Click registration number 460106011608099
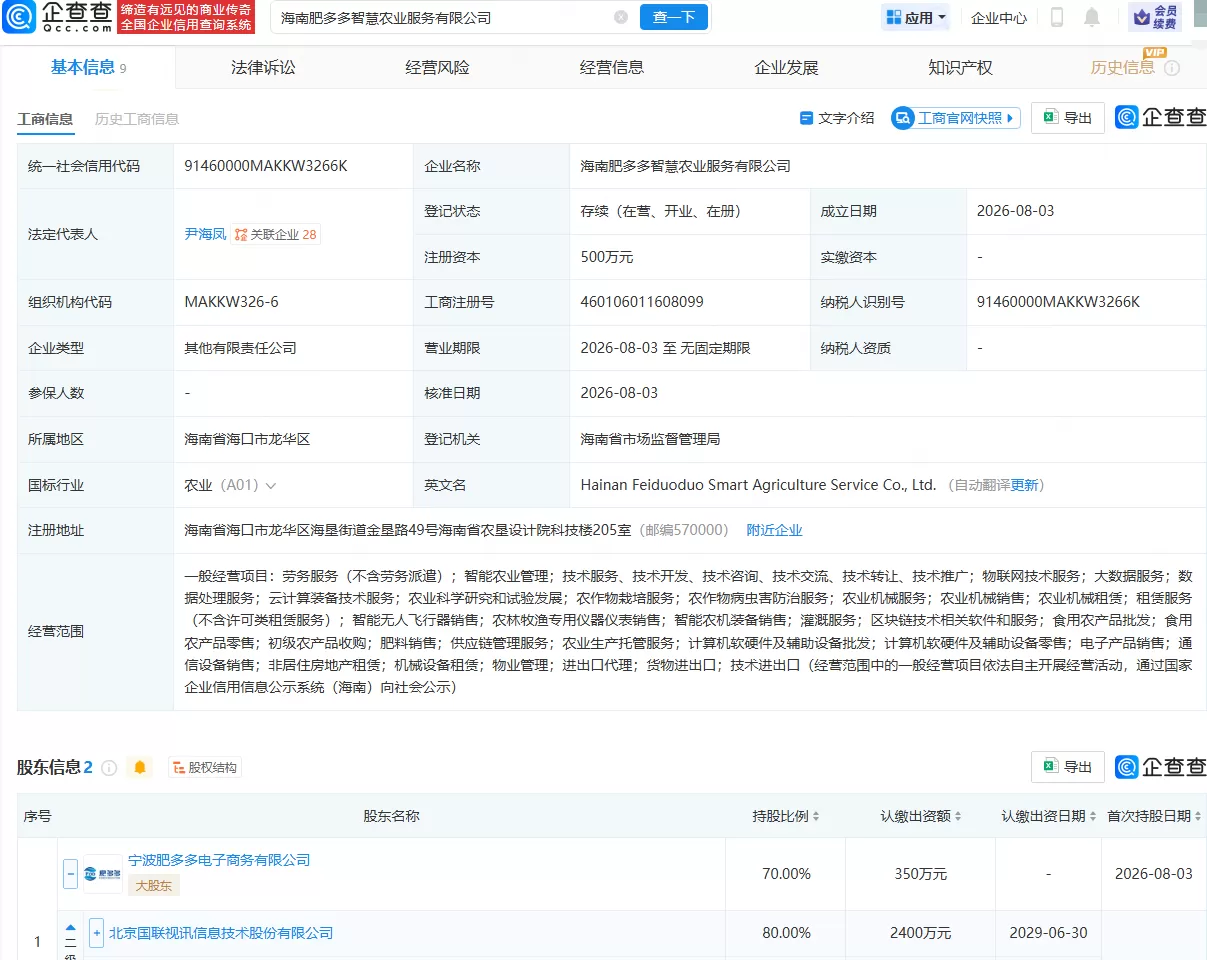The image size is (1207, 960). (642, 302)
